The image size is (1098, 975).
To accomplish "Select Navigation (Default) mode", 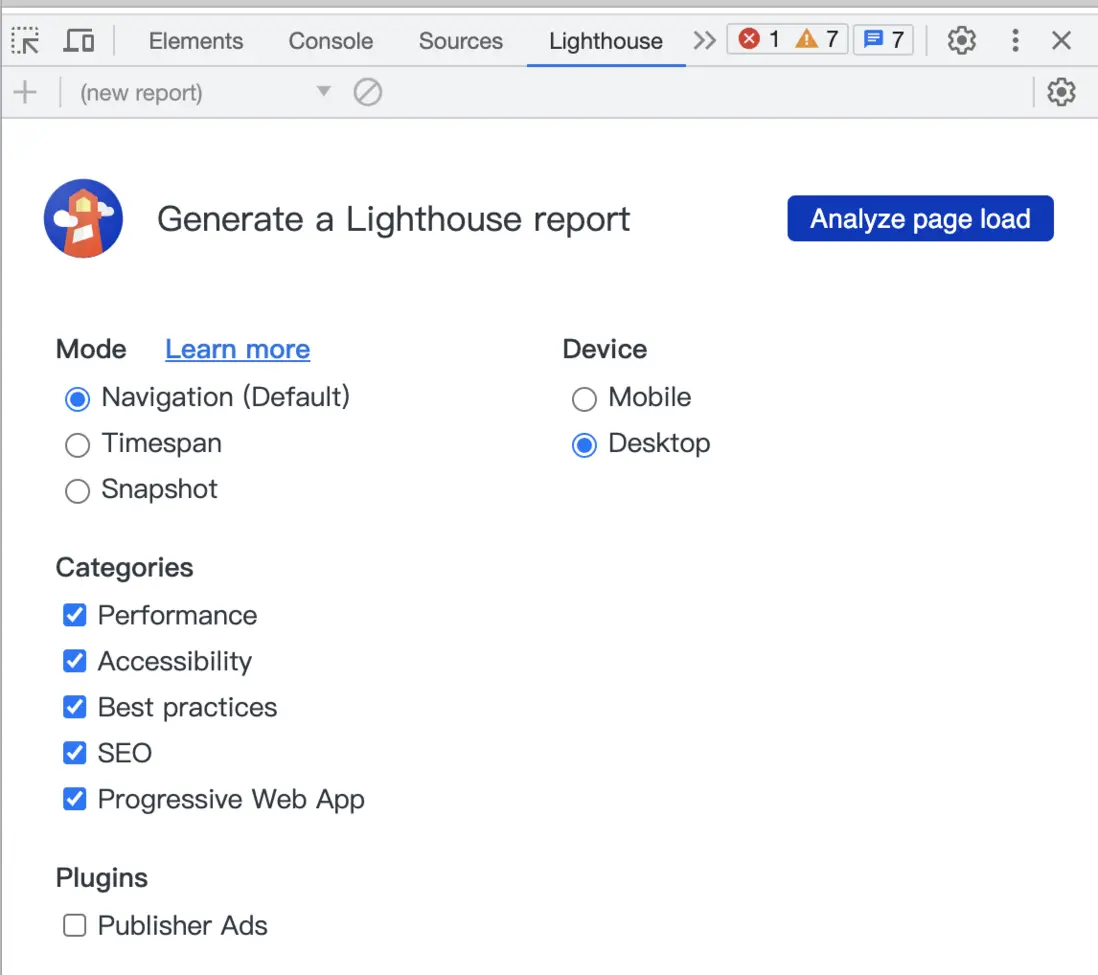I will click(77, 399).
